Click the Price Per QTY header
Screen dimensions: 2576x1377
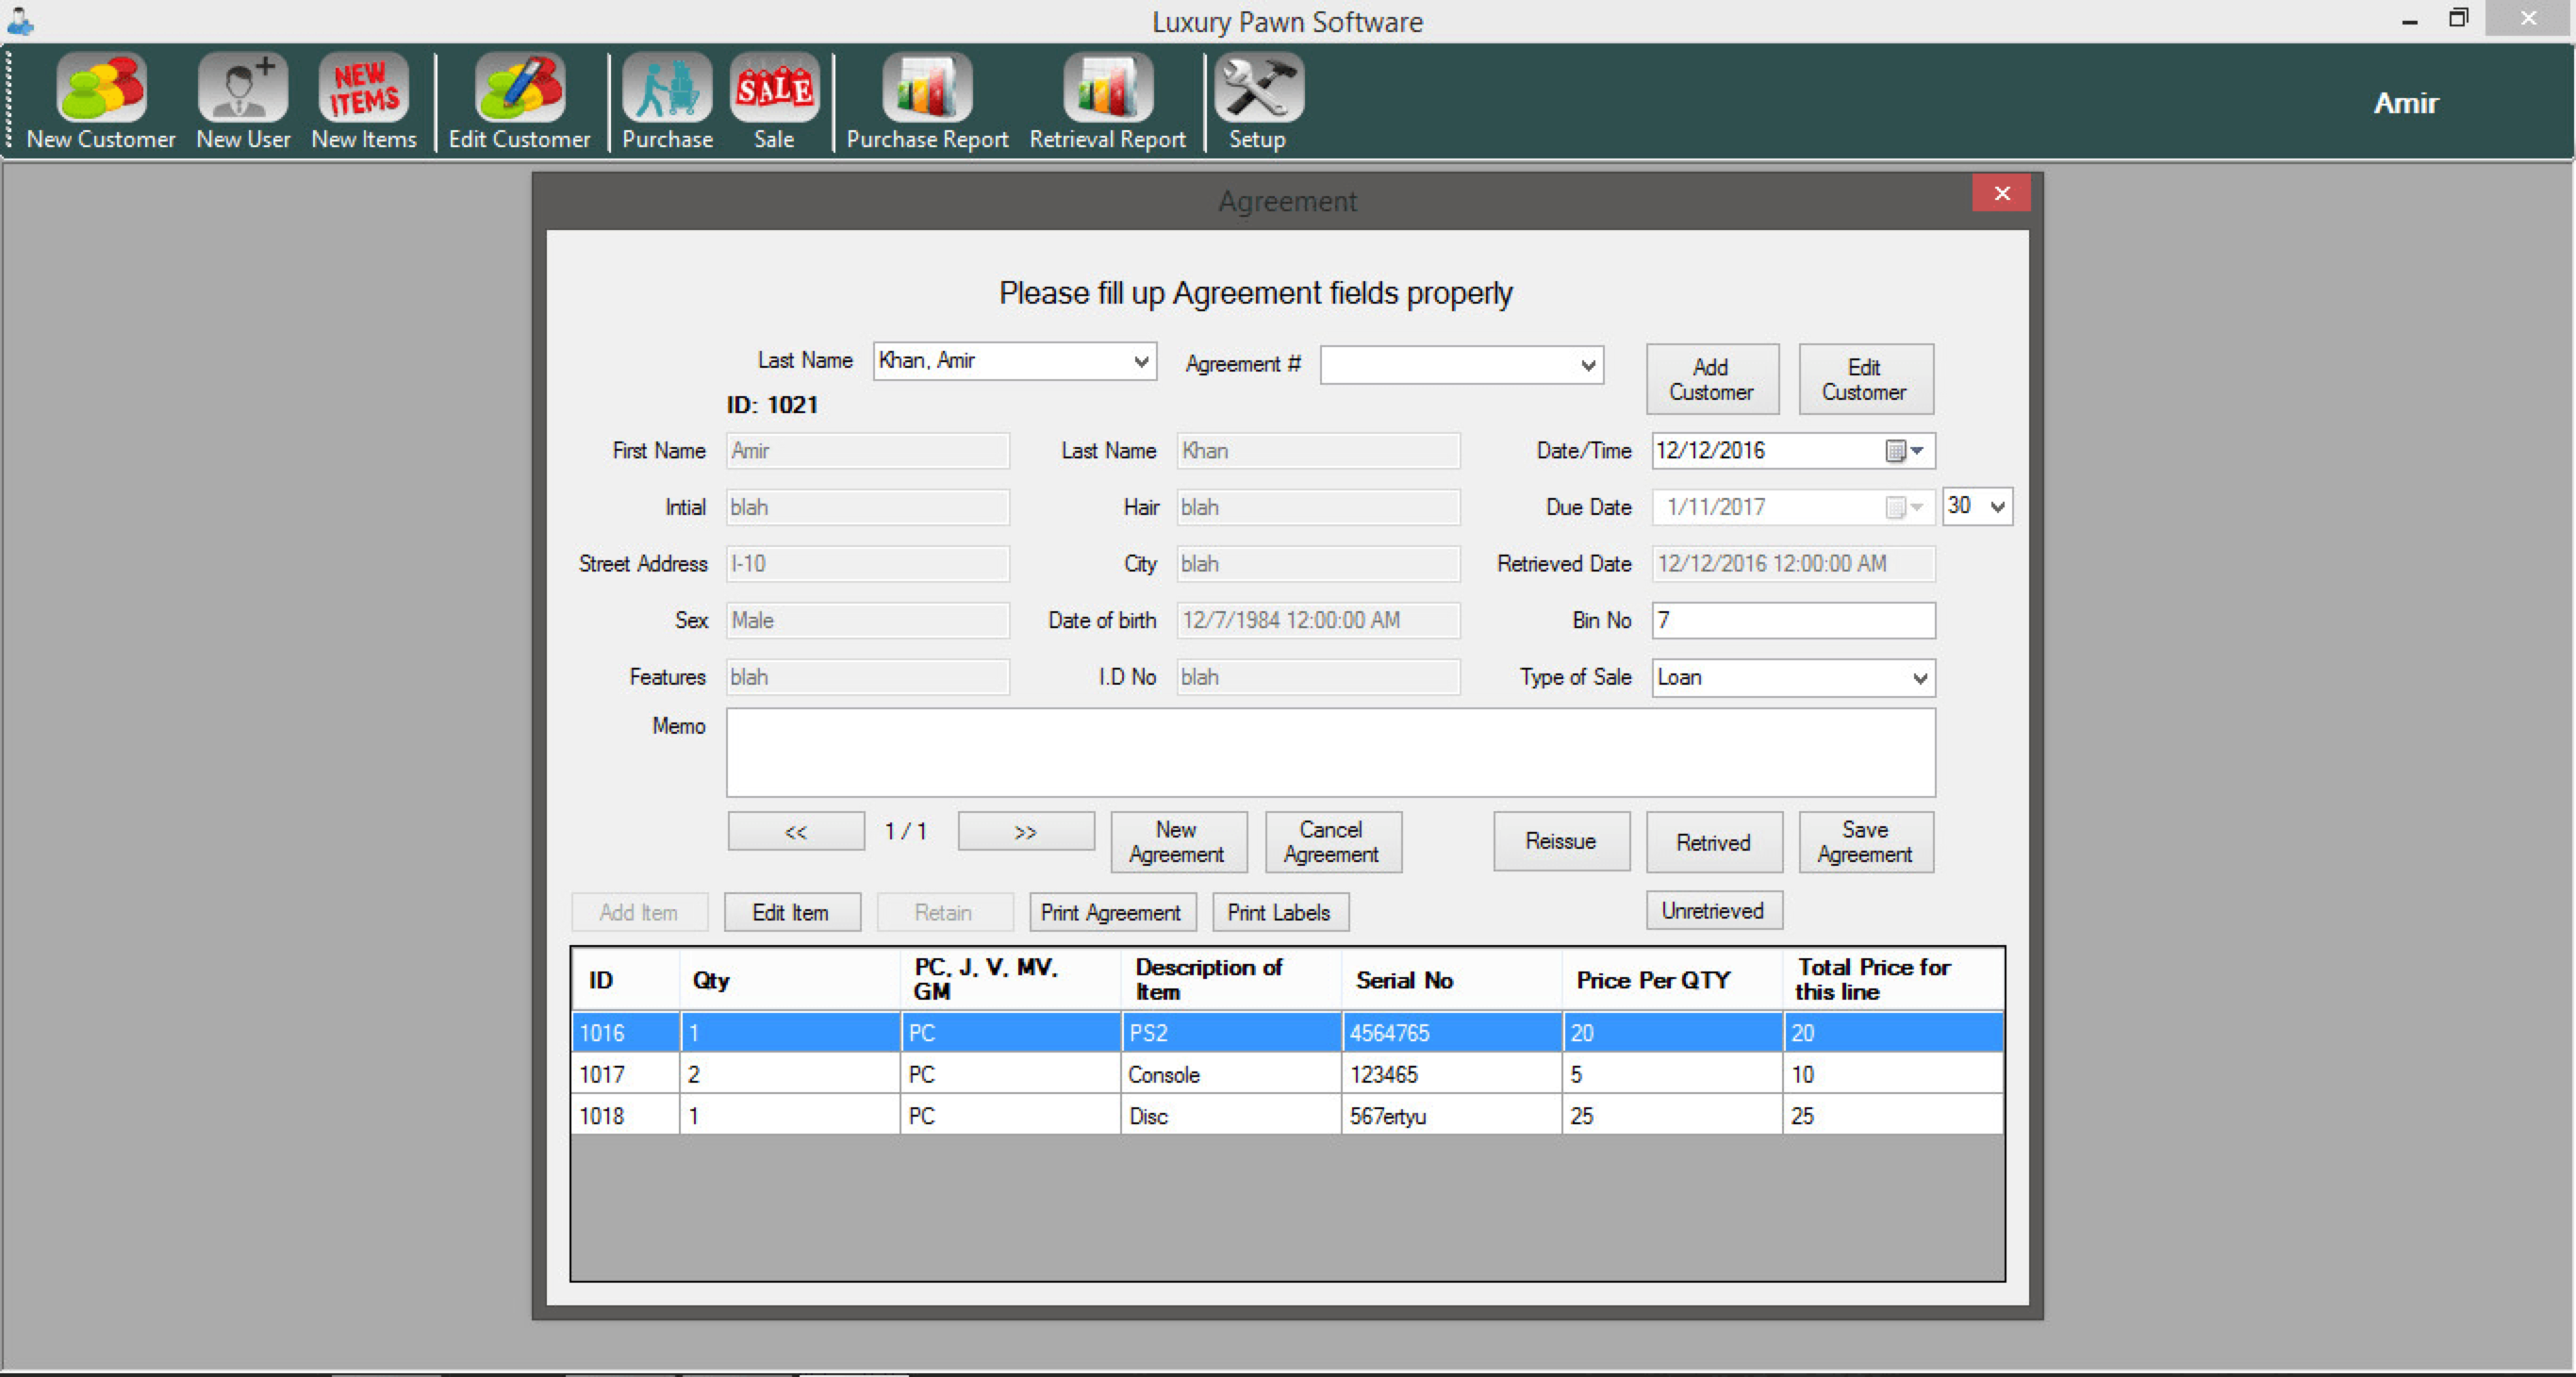[x=1672, y=979]
